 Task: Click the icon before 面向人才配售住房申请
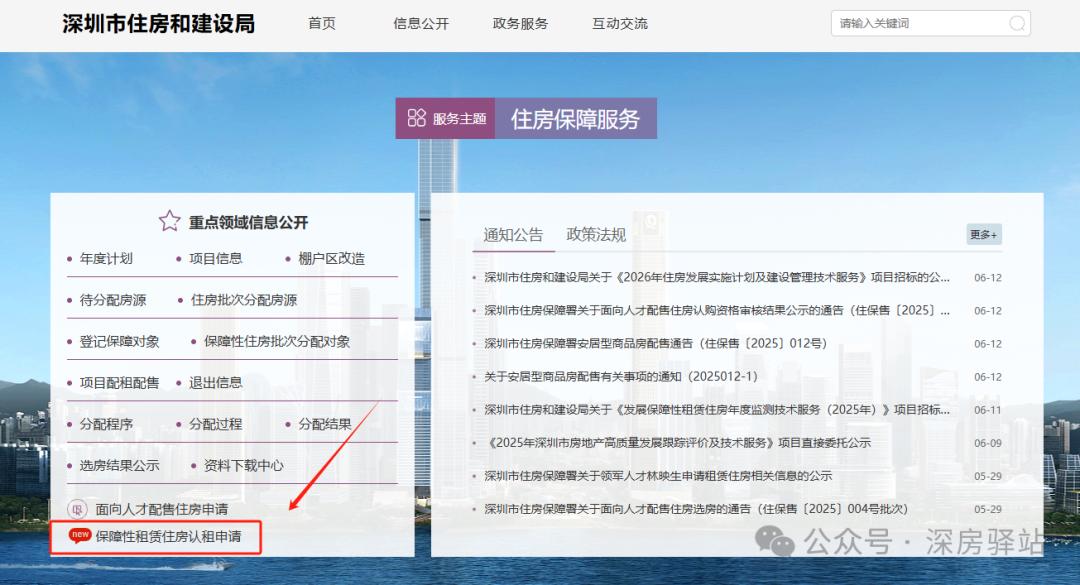tap(78, 508)
